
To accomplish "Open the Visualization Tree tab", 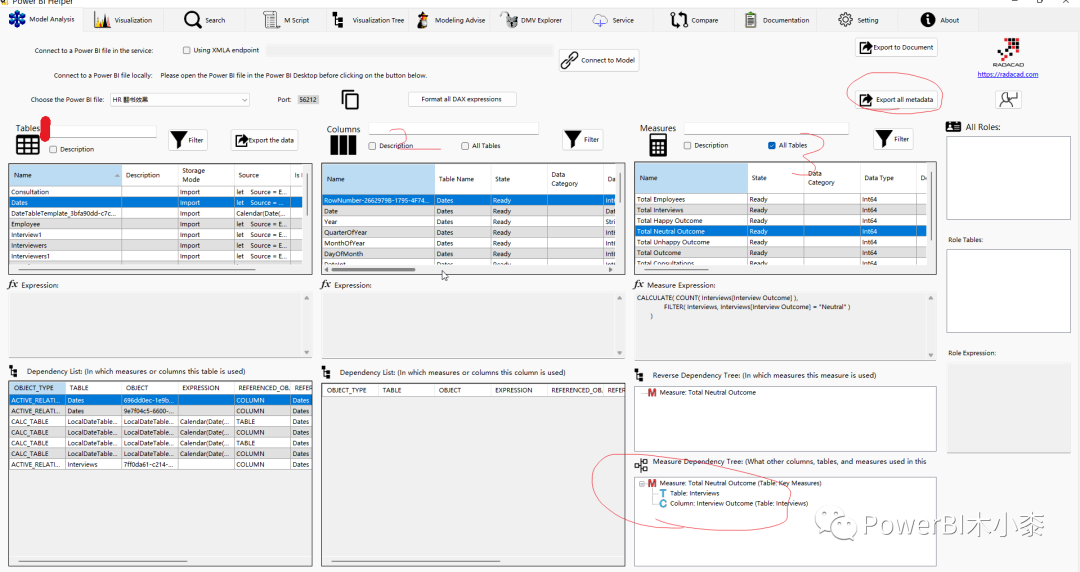I will coord(368,20).
